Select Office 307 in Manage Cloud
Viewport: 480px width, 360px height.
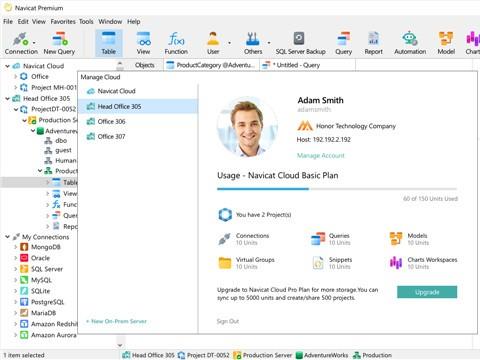138,136
